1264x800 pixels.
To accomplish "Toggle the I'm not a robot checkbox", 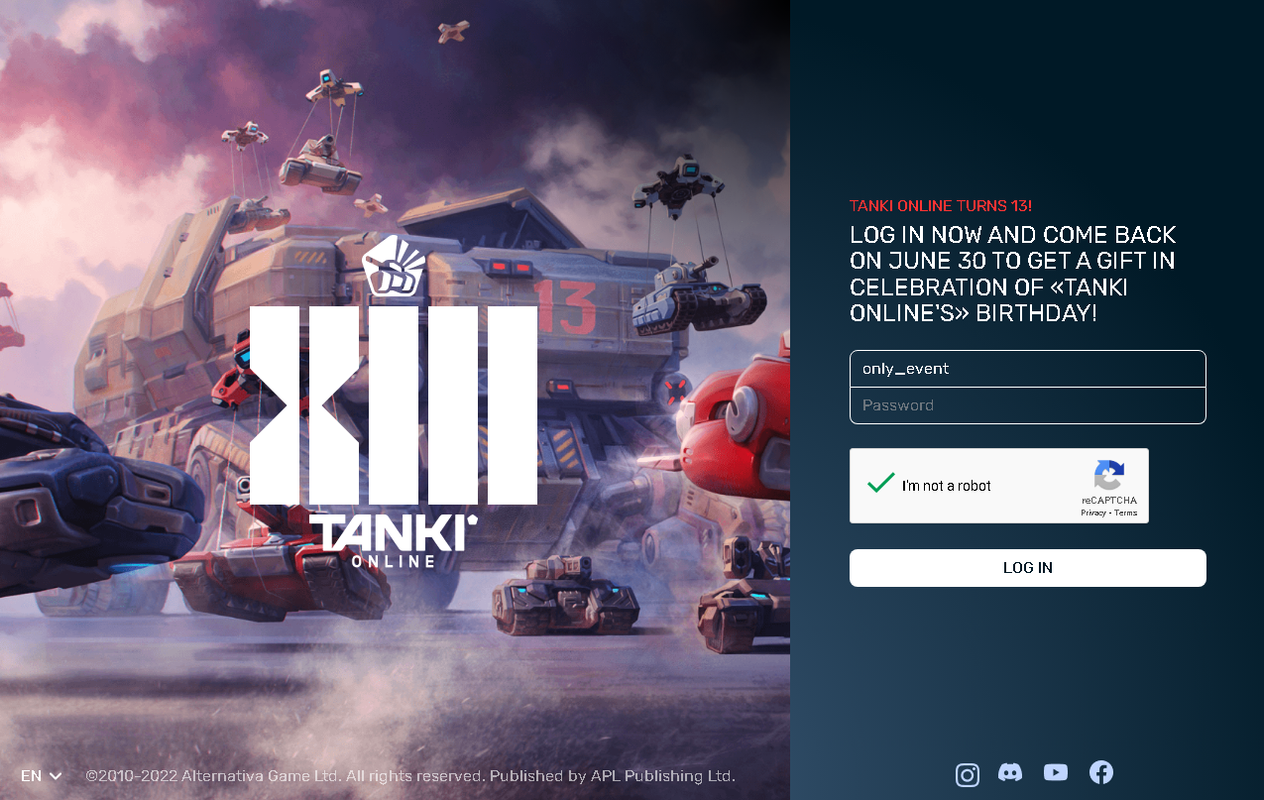I will click(881, 485).
